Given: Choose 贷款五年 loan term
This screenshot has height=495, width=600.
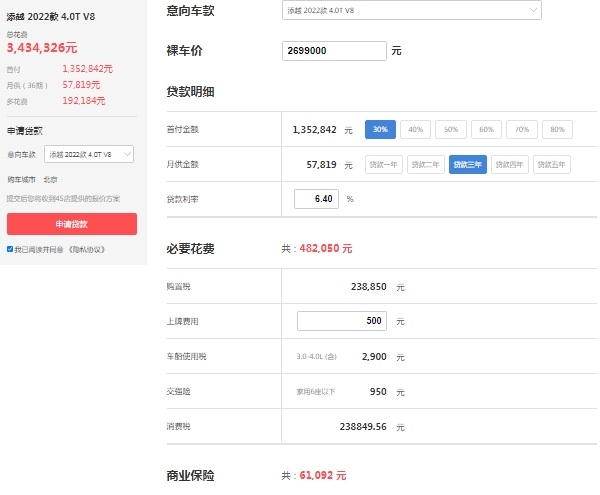Looking at the screenshot, I should pos(551,164).
